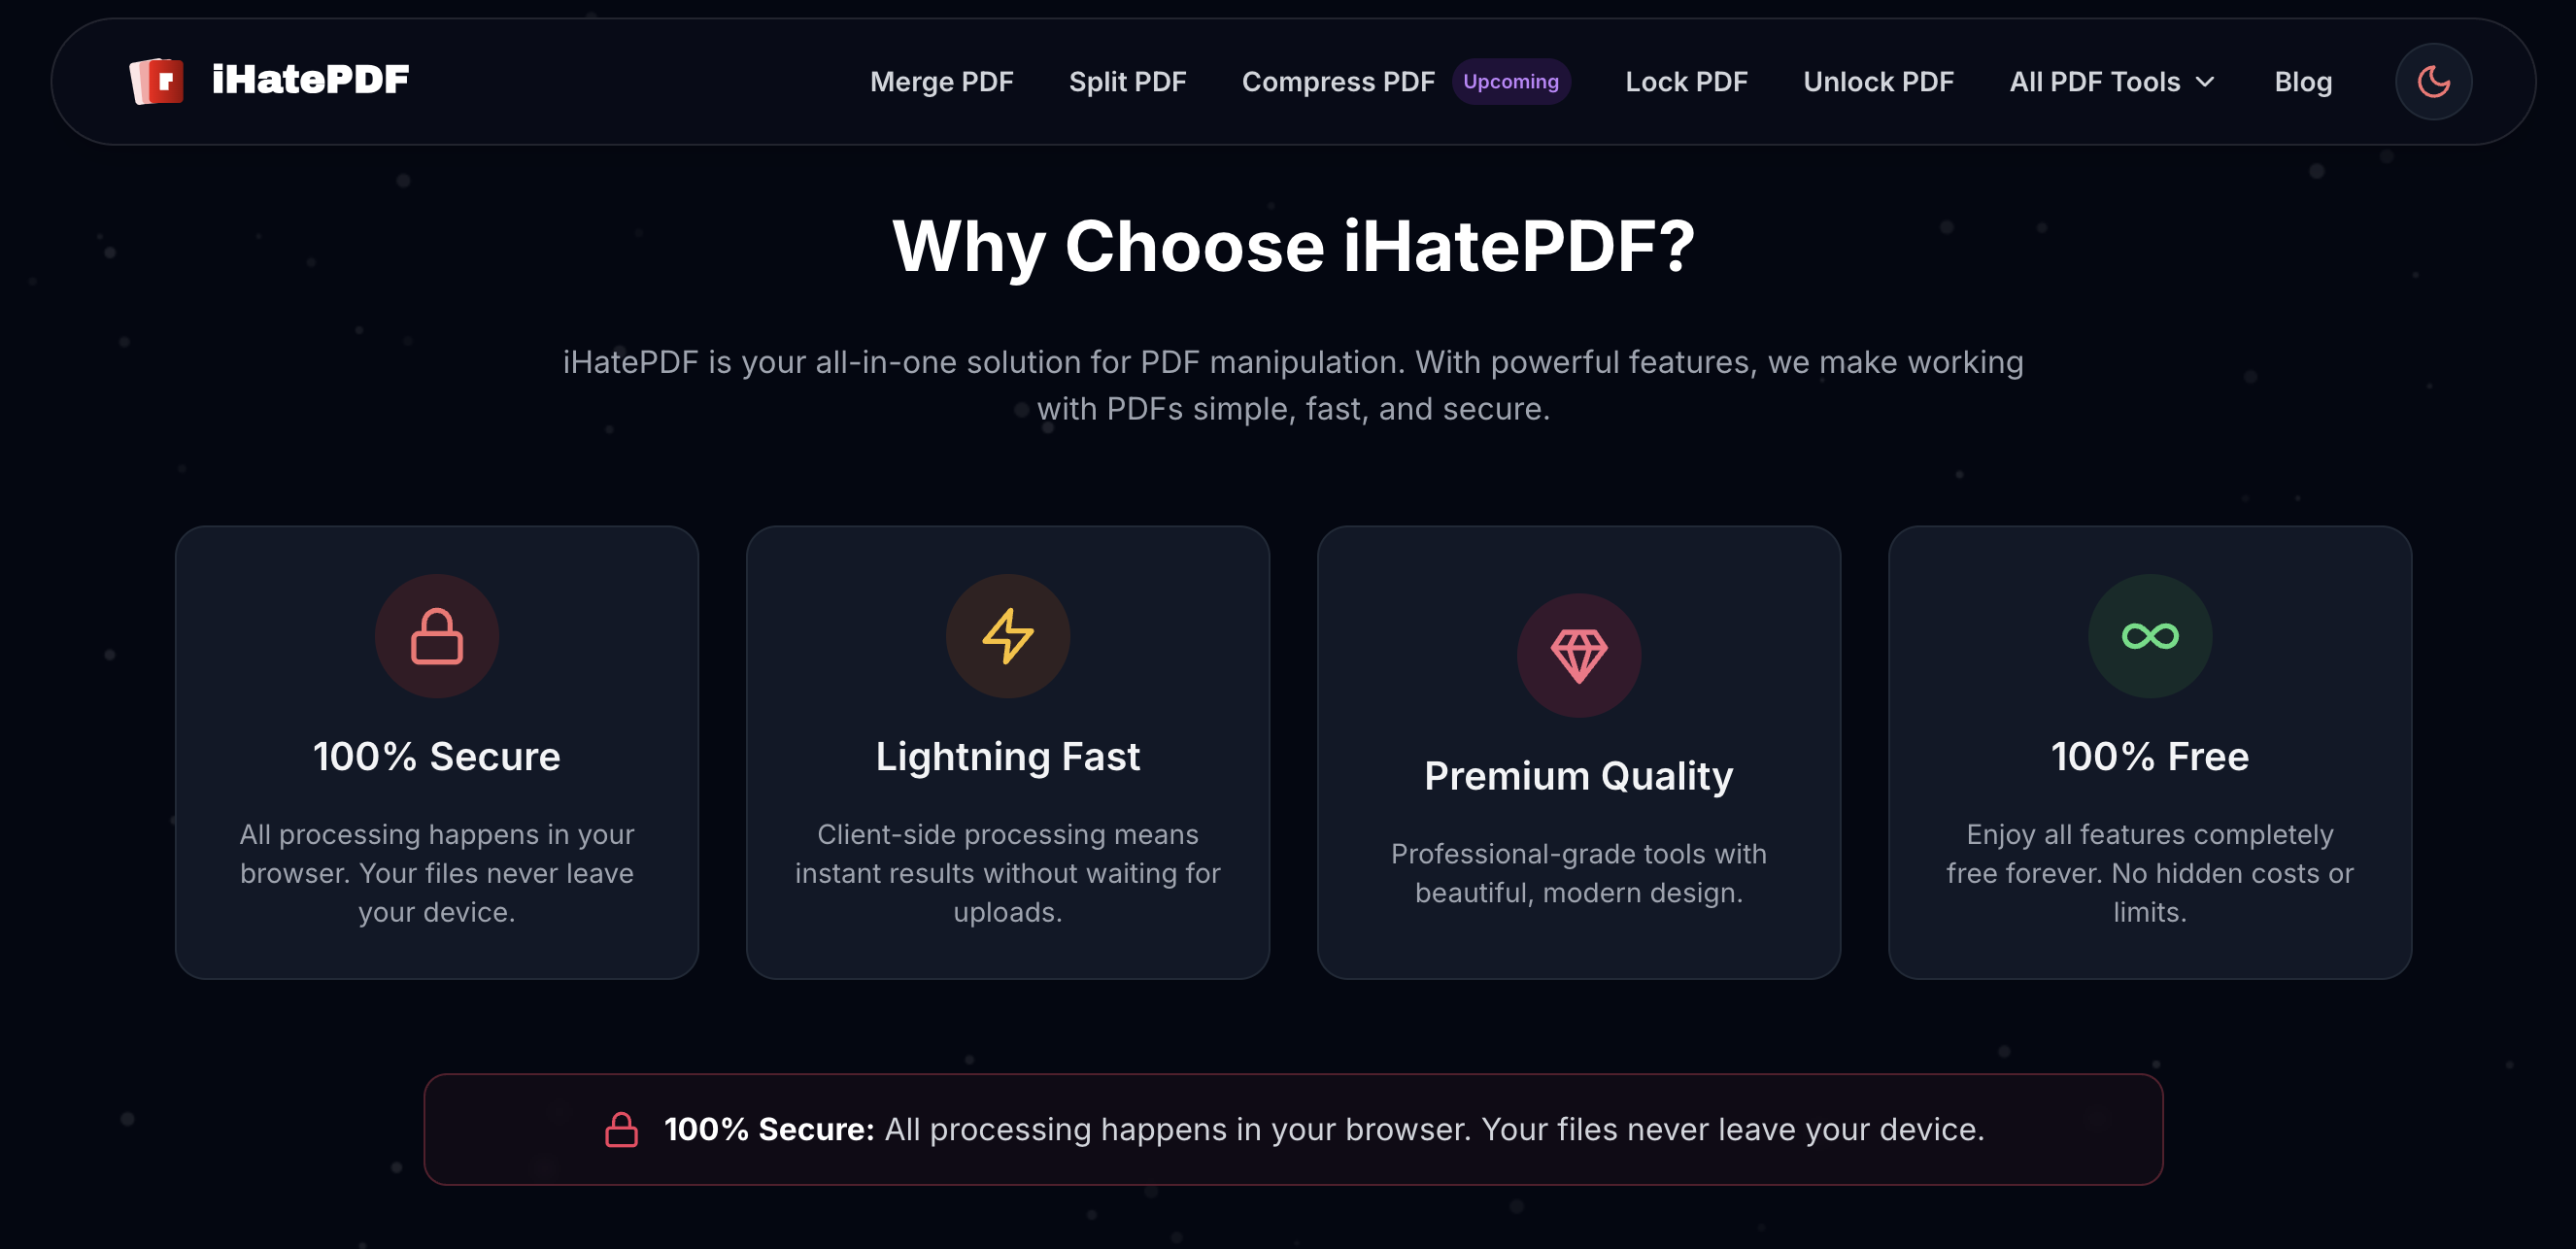This screenshot has height=1249, width=2576.
Task: Click the diamond icon on Premium Quality card
Action: [x=1580, y=655]
